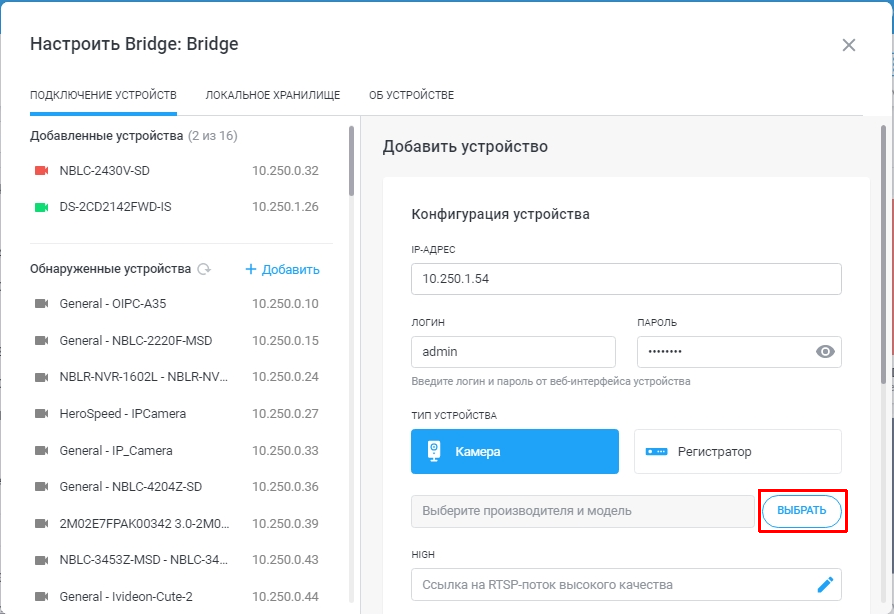
Task: Click camera icon beside General - NBLC-2220F-MSD
Action: [x=42, y=340]
